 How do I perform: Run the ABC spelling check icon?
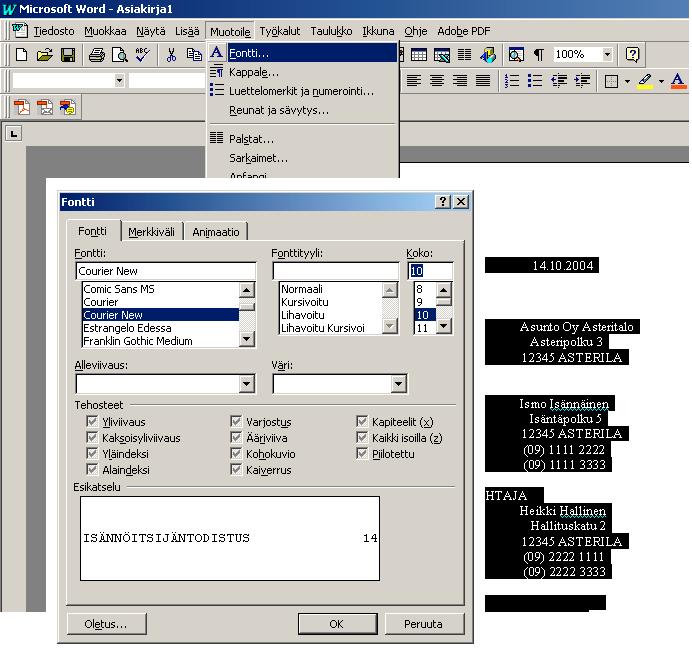[x=143, y=55]
